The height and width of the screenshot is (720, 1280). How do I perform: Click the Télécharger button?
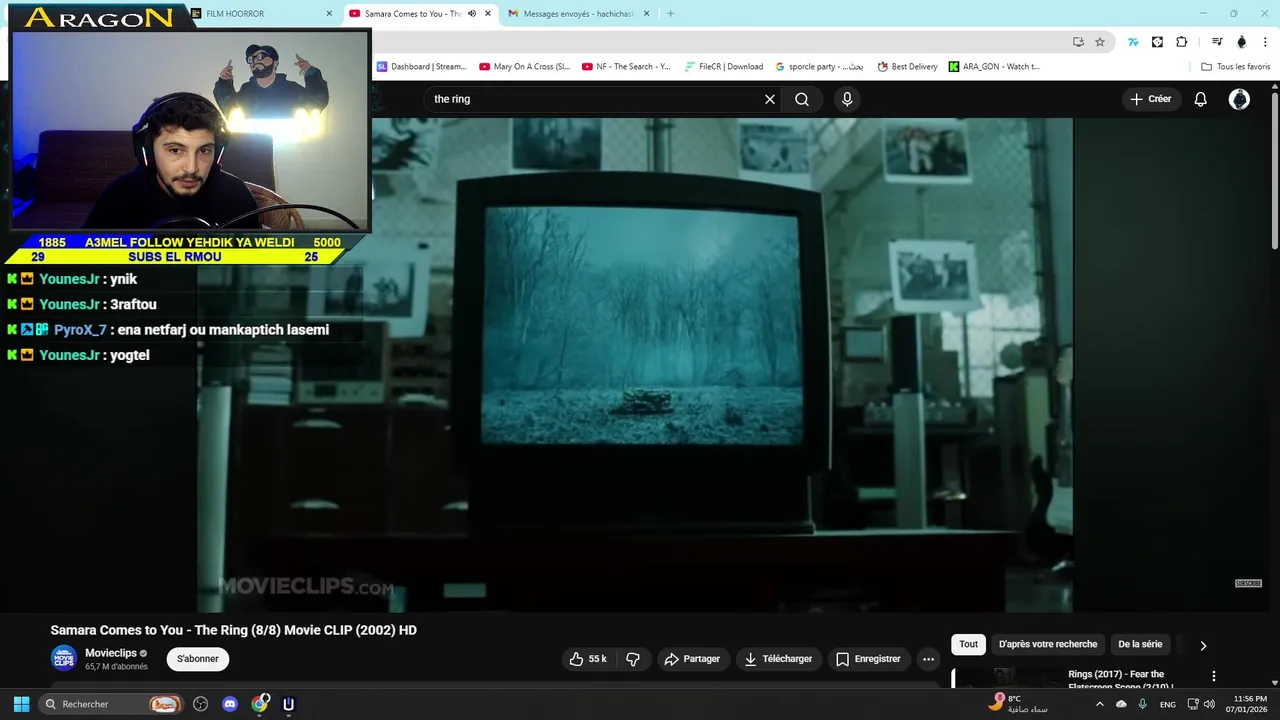[x=778, y=659]
